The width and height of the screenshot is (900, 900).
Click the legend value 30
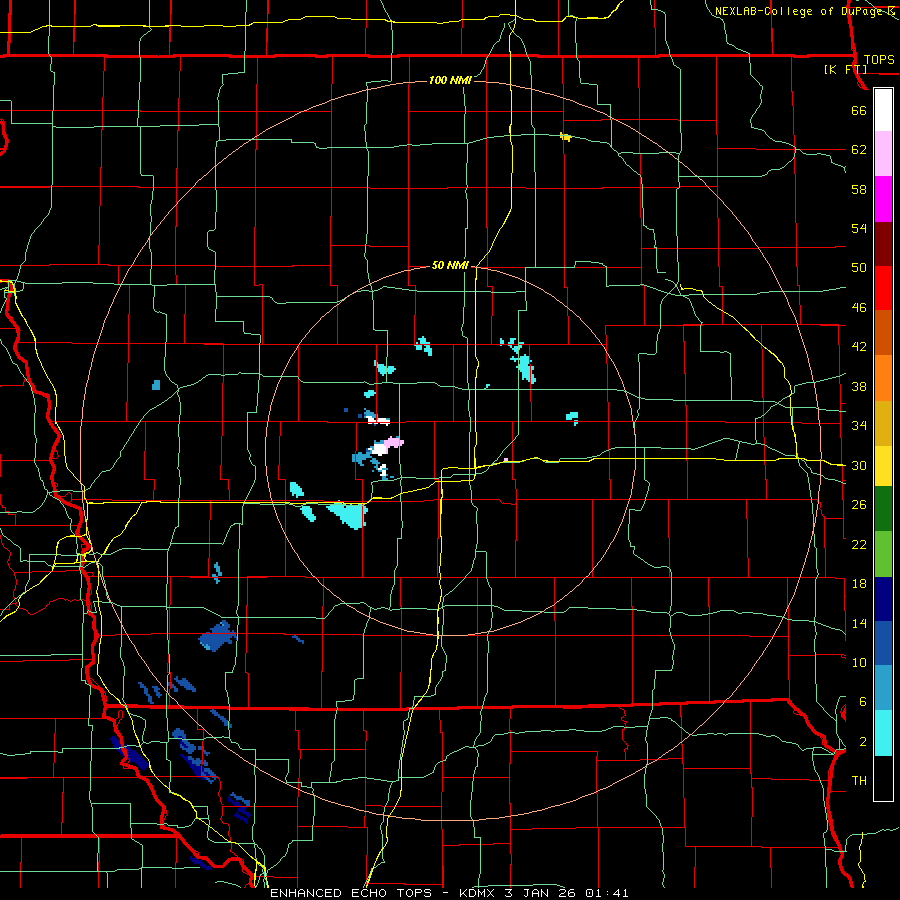click(x=859, y=465)
